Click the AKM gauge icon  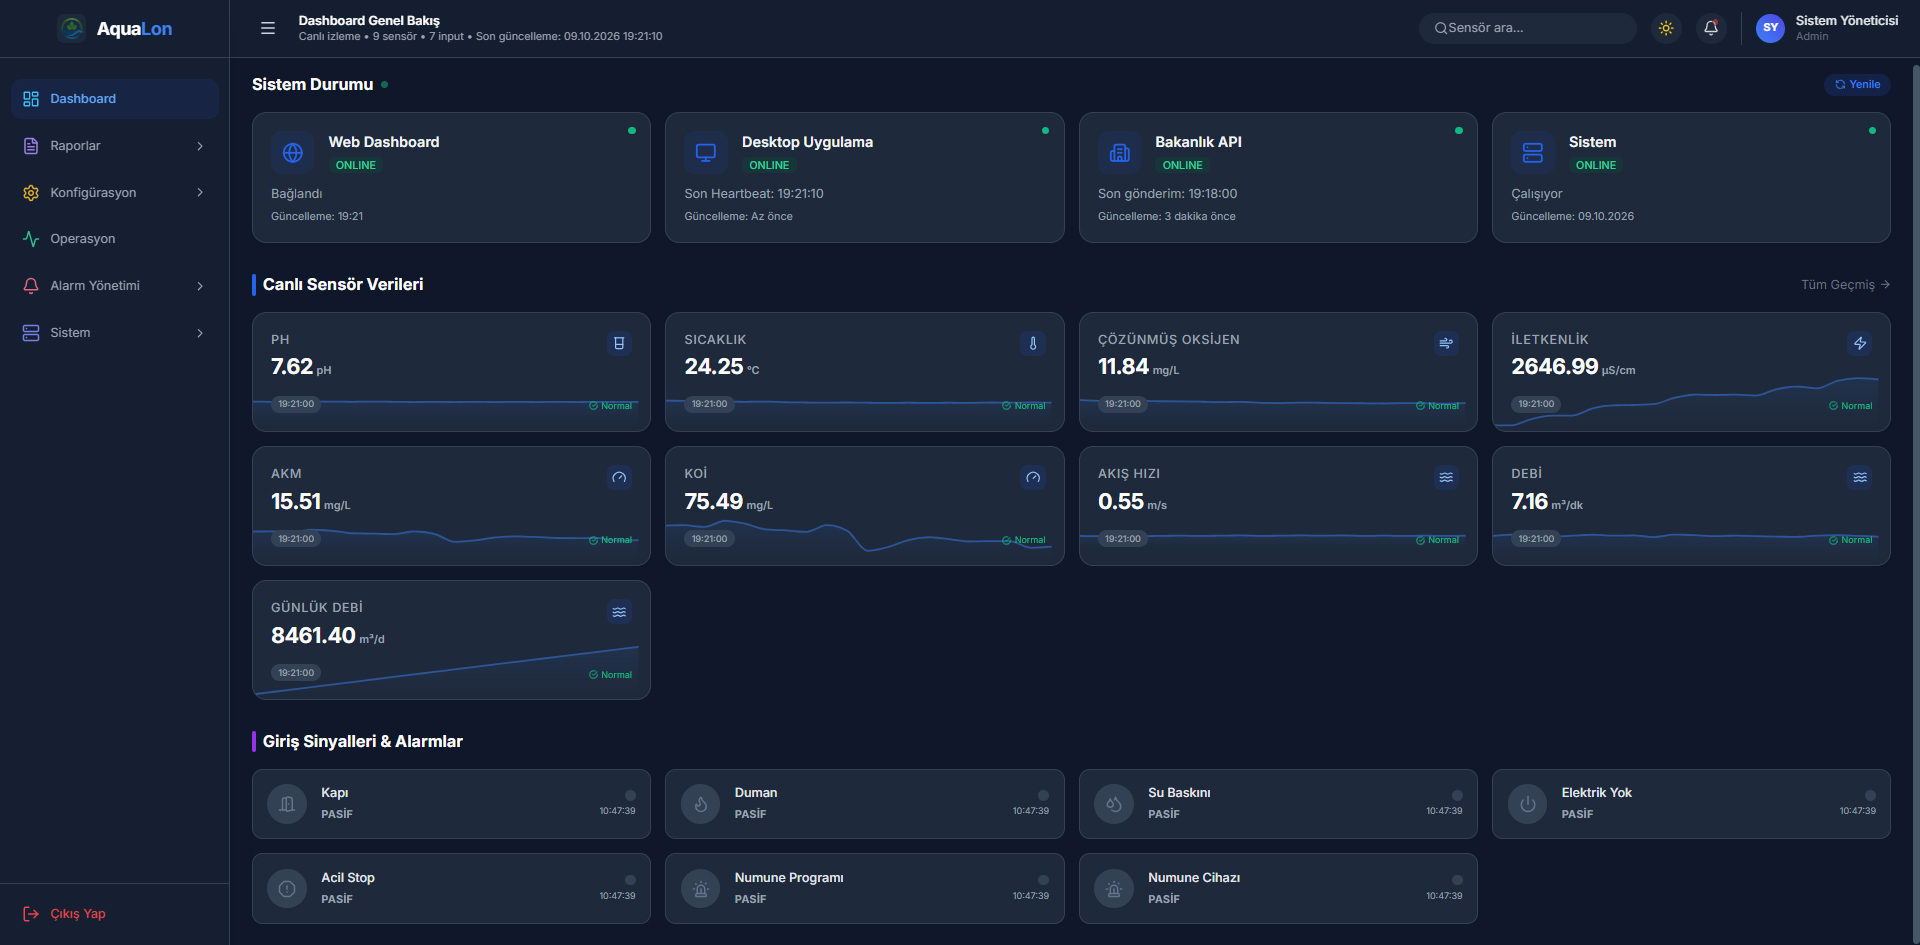[x=620, y=478]
